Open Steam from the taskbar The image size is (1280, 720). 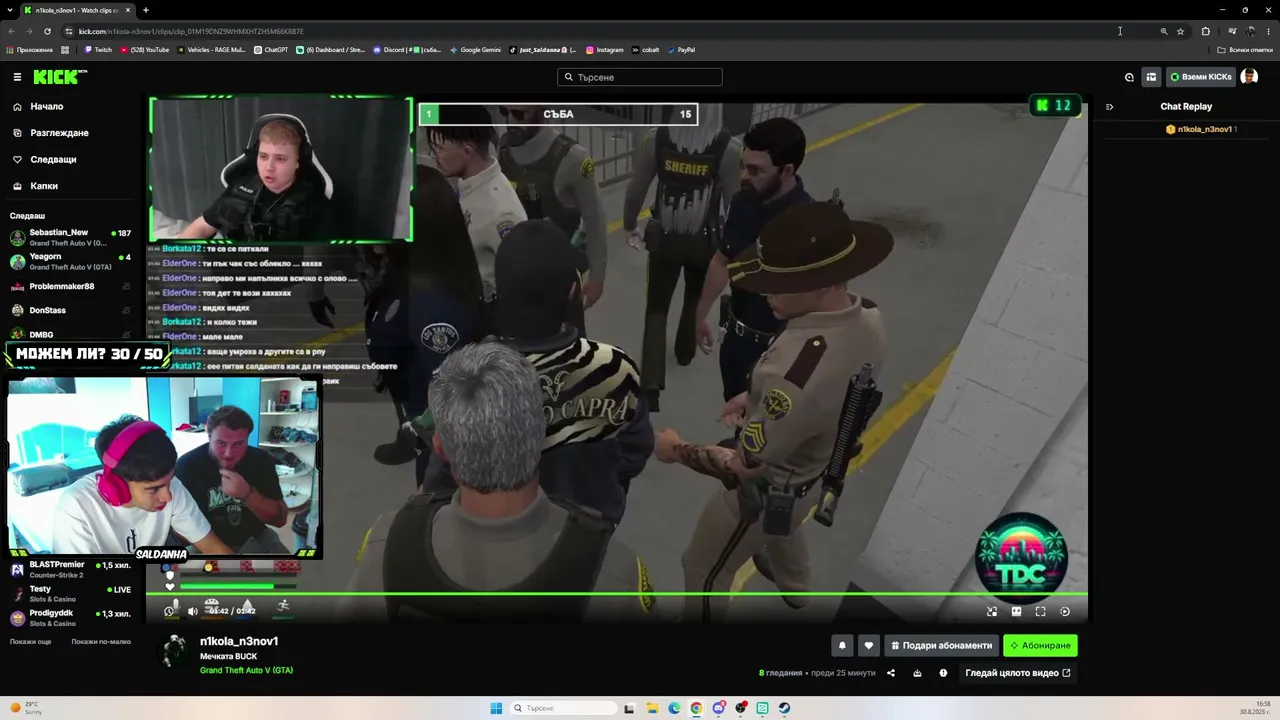click(784, 708)
